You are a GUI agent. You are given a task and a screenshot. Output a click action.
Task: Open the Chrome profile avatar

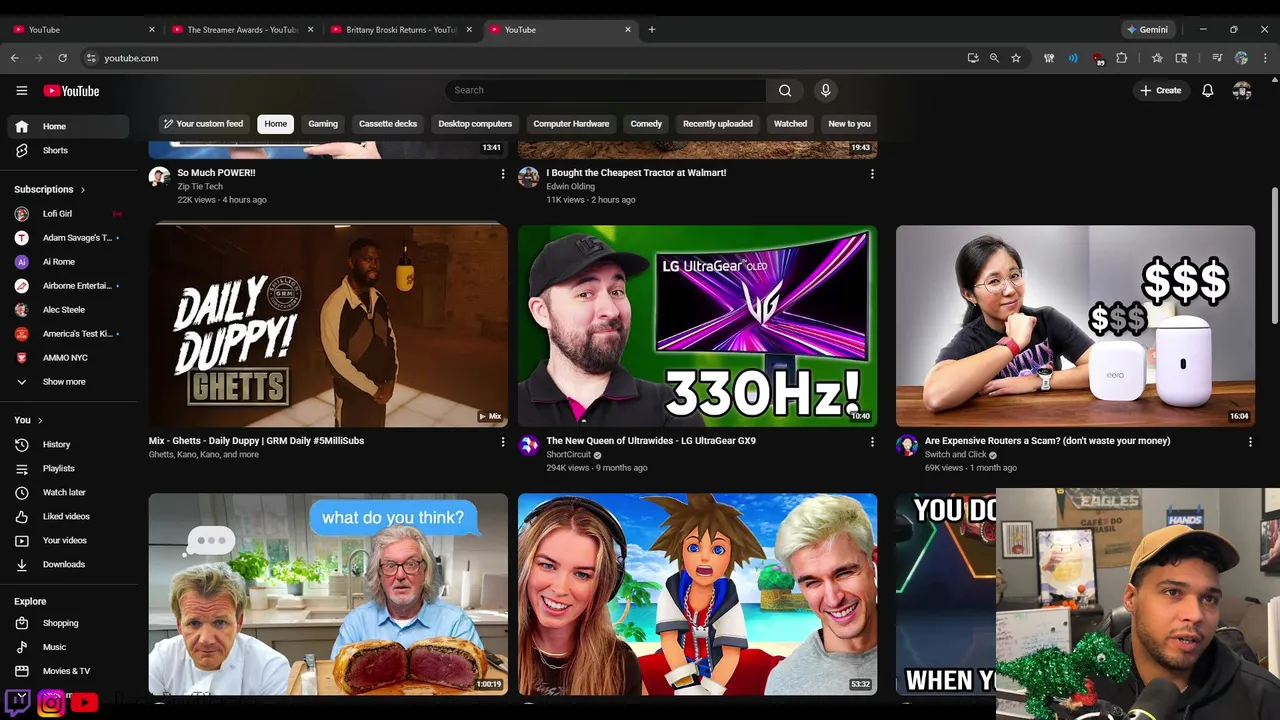1241,58
